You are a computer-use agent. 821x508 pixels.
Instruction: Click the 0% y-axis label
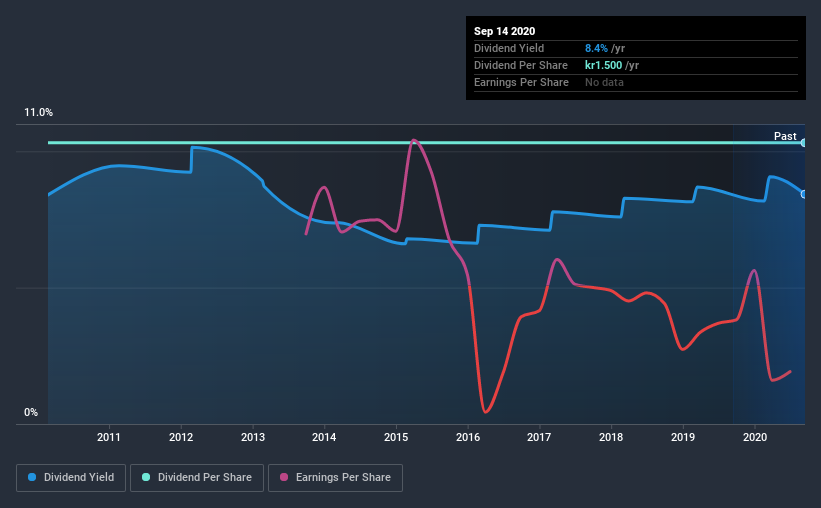(x=31, y=413)
